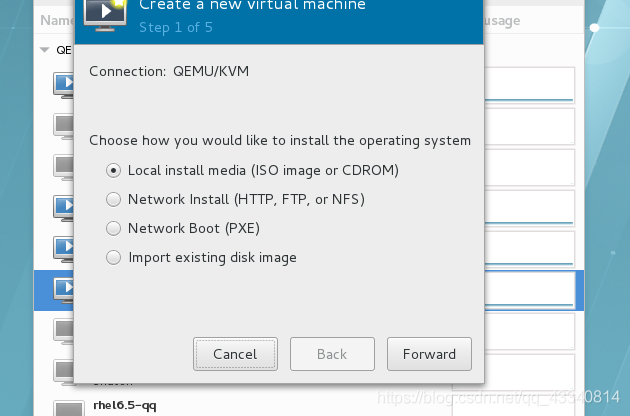Select running VM icon just above highlighted row

[x=63, y=249]
